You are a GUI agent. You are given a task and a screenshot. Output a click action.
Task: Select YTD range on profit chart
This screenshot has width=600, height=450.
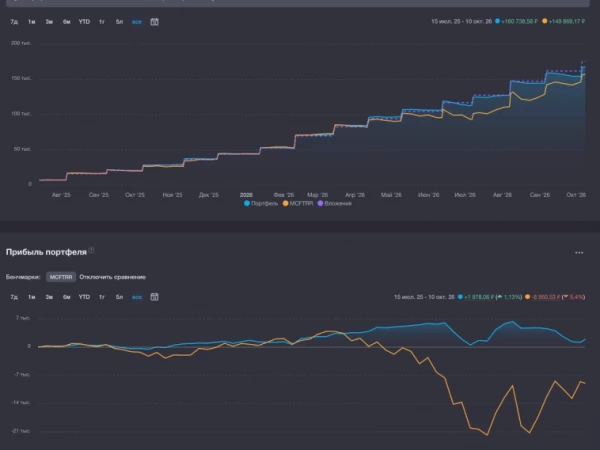[x=84, y=297]
